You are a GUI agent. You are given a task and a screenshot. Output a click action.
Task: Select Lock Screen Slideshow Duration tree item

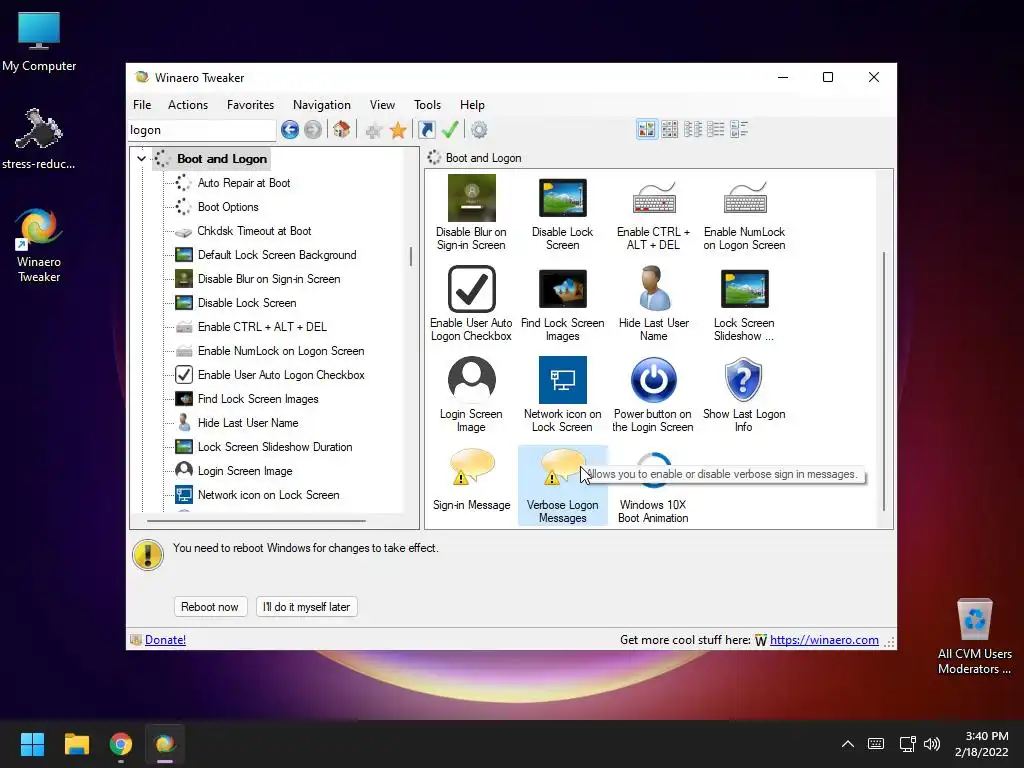coord(275,447)
